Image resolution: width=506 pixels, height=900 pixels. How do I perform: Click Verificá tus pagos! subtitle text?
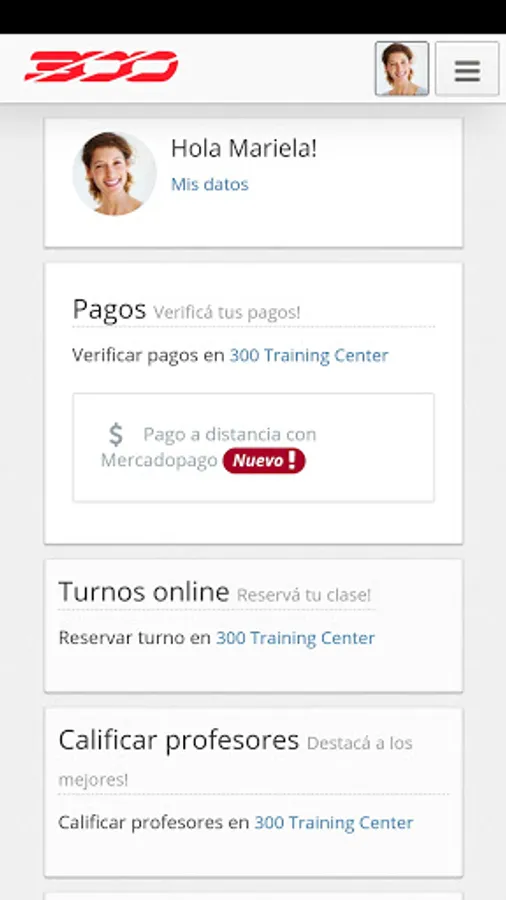227,313
